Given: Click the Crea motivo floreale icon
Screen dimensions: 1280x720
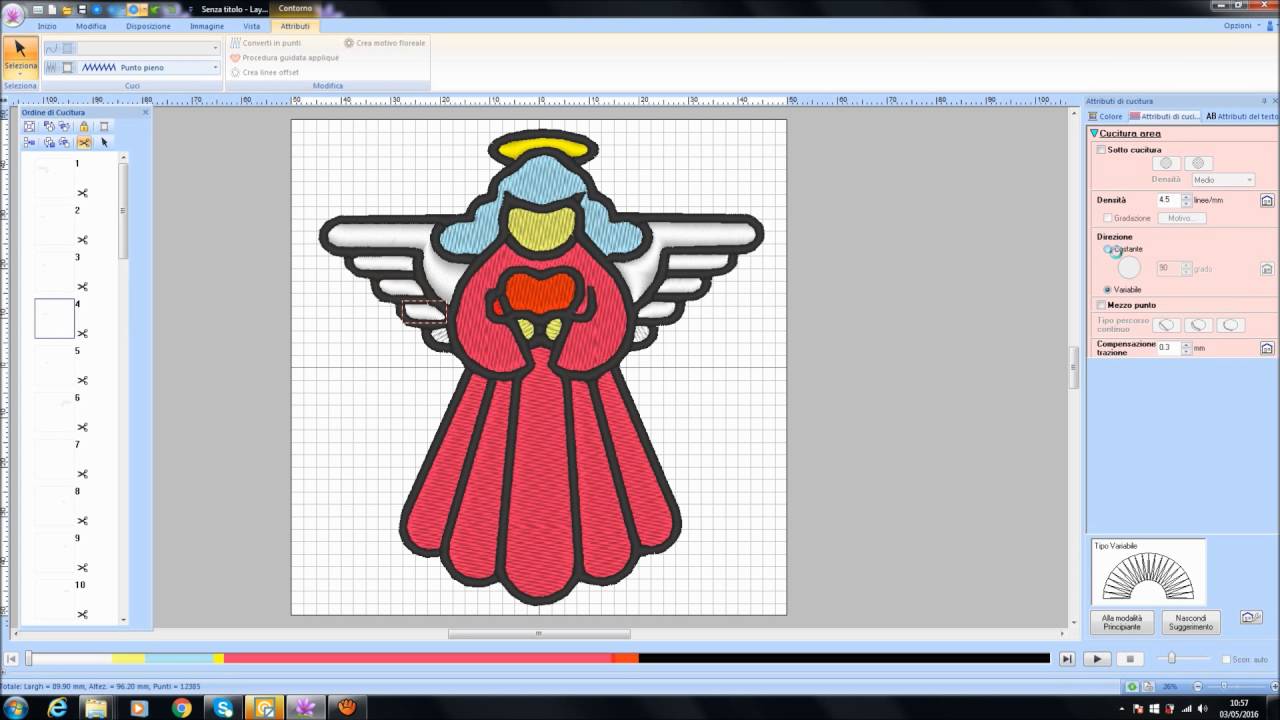Looking at the screenshot, I should click(348, 43).
